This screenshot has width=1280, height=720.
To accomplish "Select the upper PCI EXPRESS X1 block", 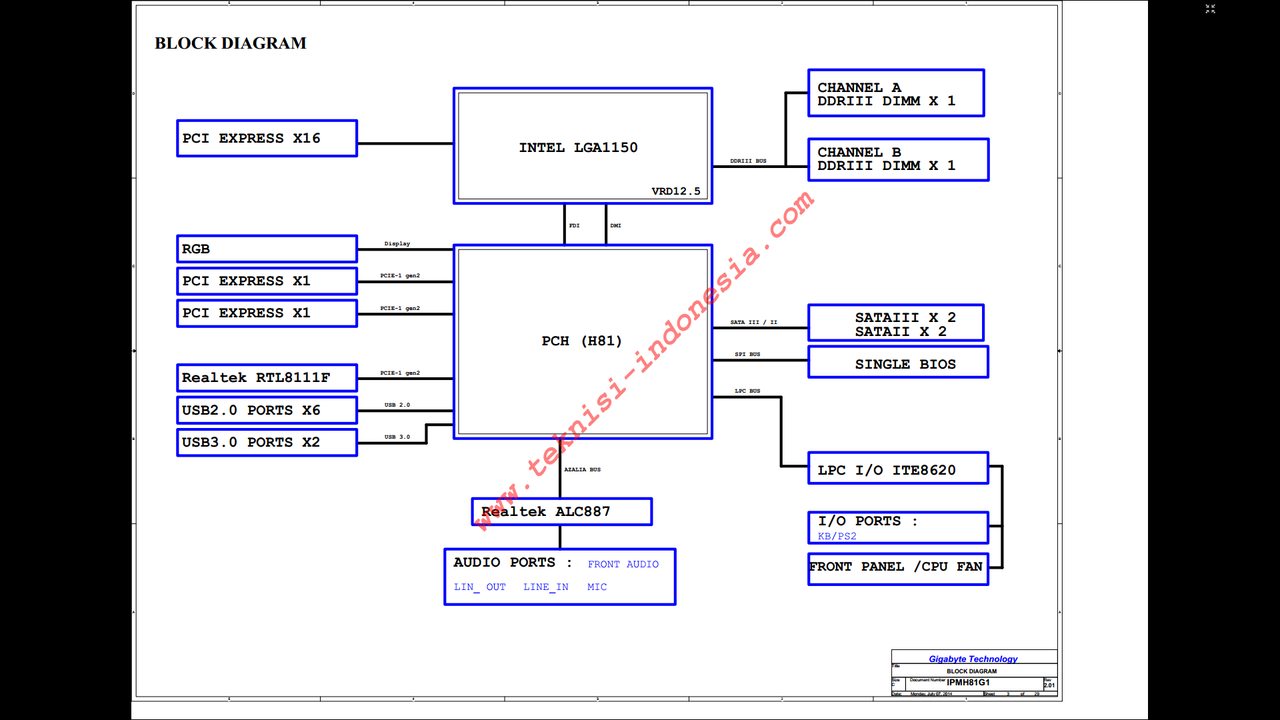I will (267, 281).
